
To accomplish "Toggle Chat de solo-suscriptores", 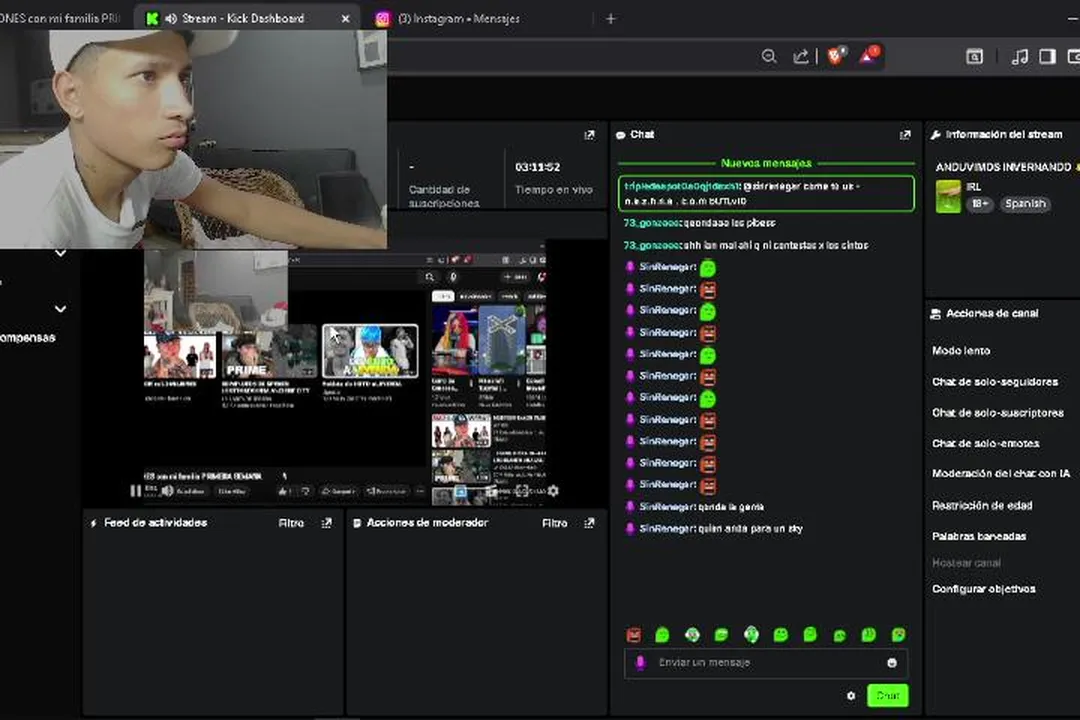I will (x=997, y=413).
